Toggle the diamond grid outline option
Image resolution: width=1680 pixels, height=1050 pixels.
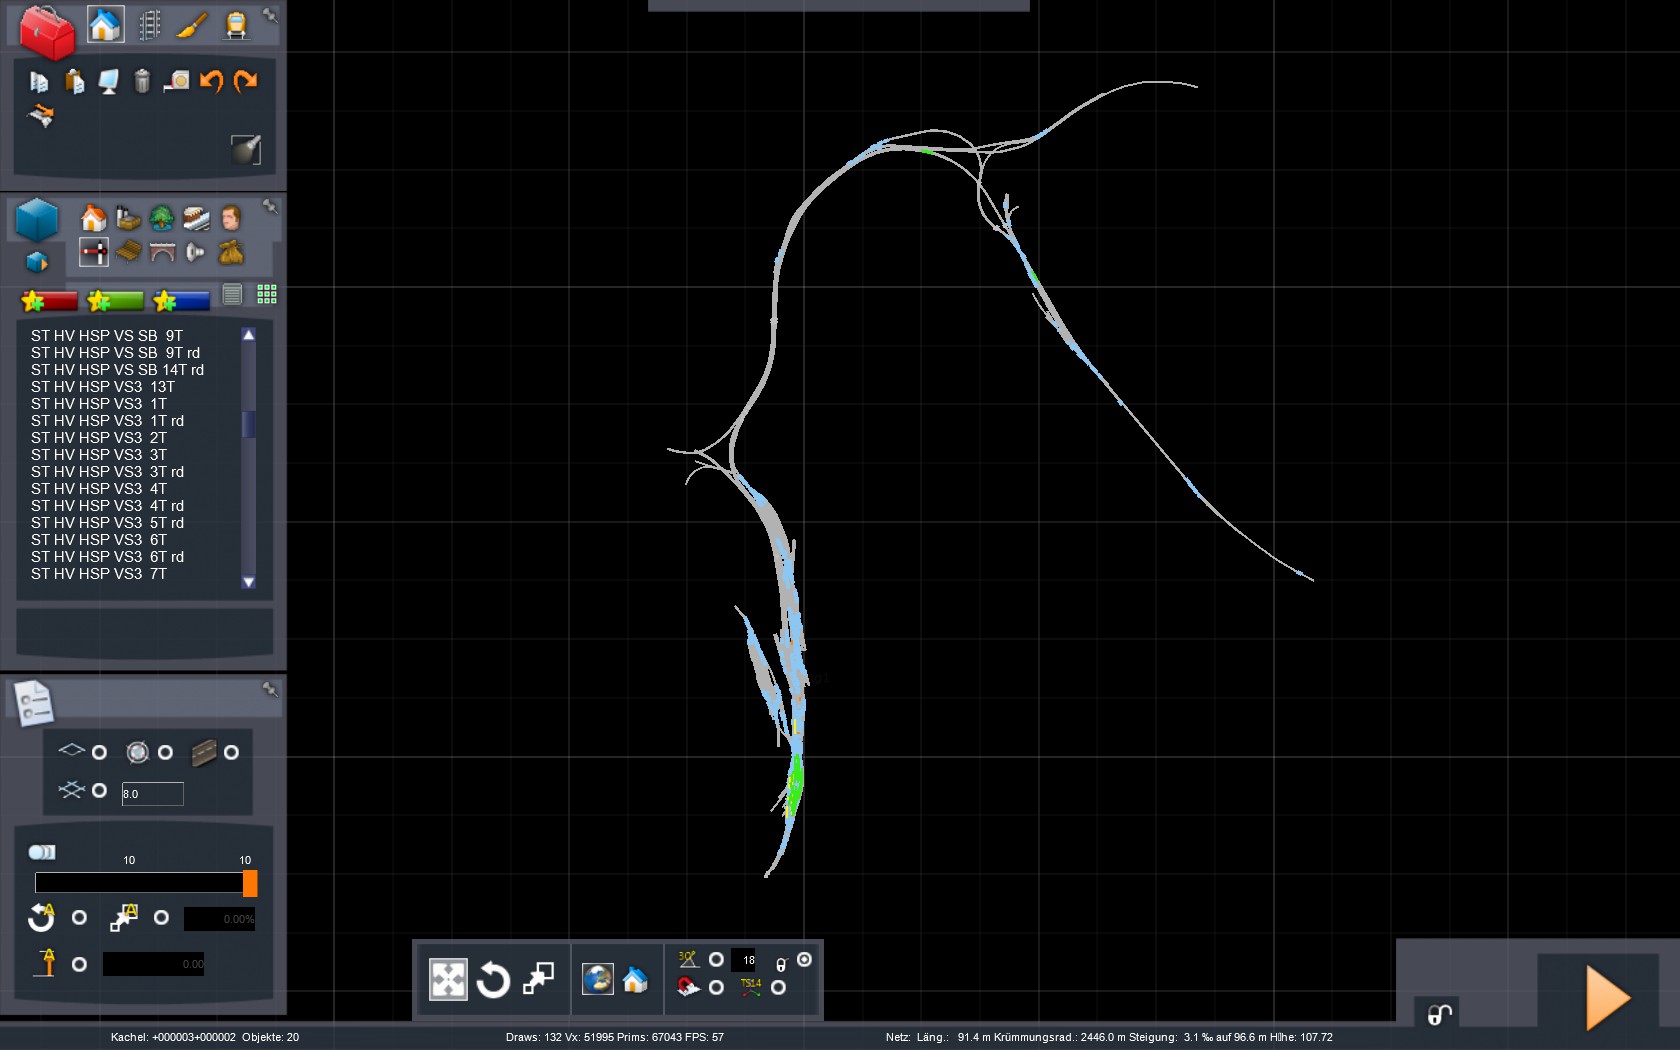pyautogui.click(x=99, y=752)
